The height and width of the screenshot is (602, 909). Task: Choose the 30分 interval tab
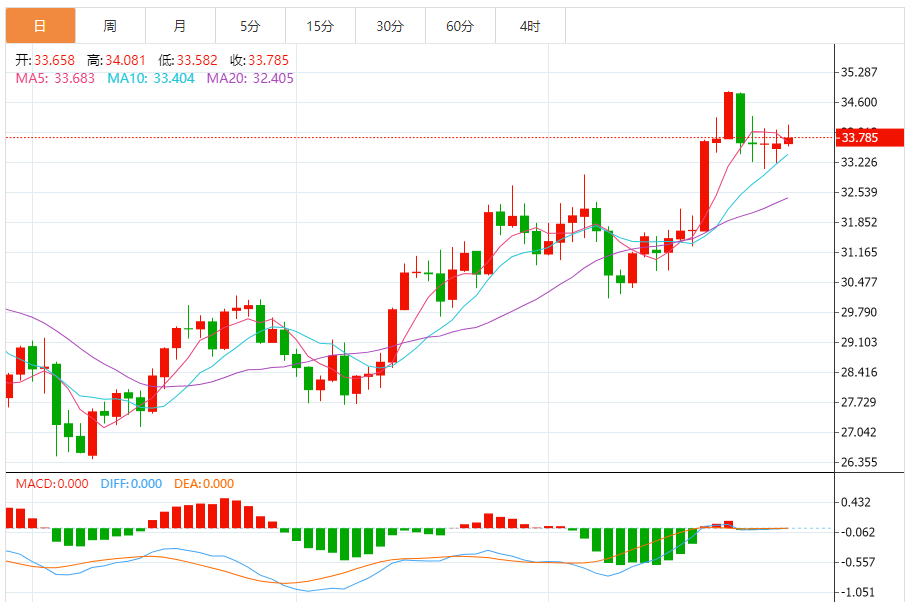pyautogui.click(x=390, y=26)
